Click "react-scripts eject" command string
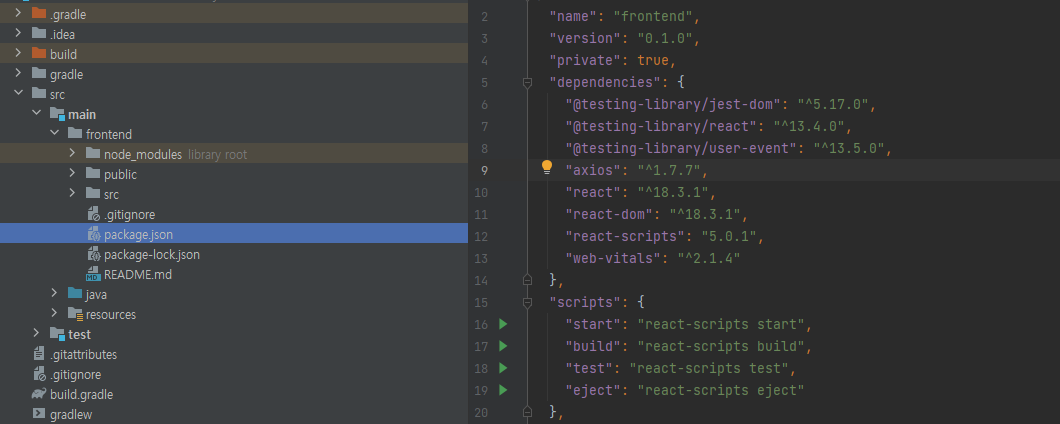The width and height of the screenshot is (1060, 424). click(721, 390)
